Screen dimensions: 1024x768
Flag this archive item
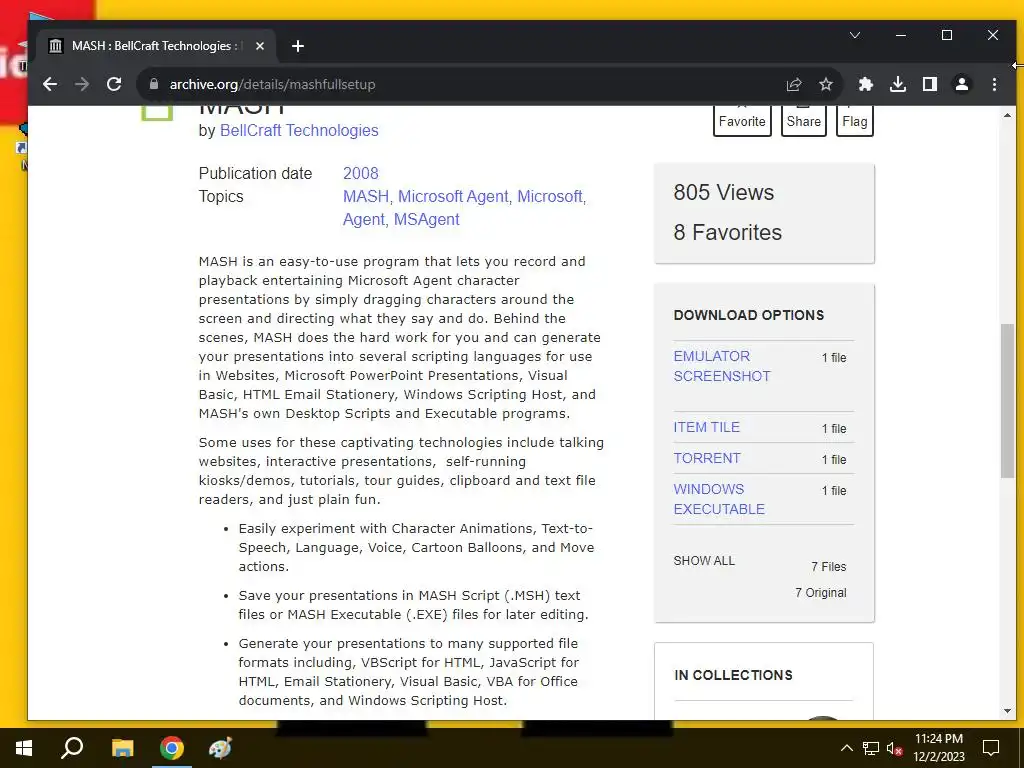[855, 120]
